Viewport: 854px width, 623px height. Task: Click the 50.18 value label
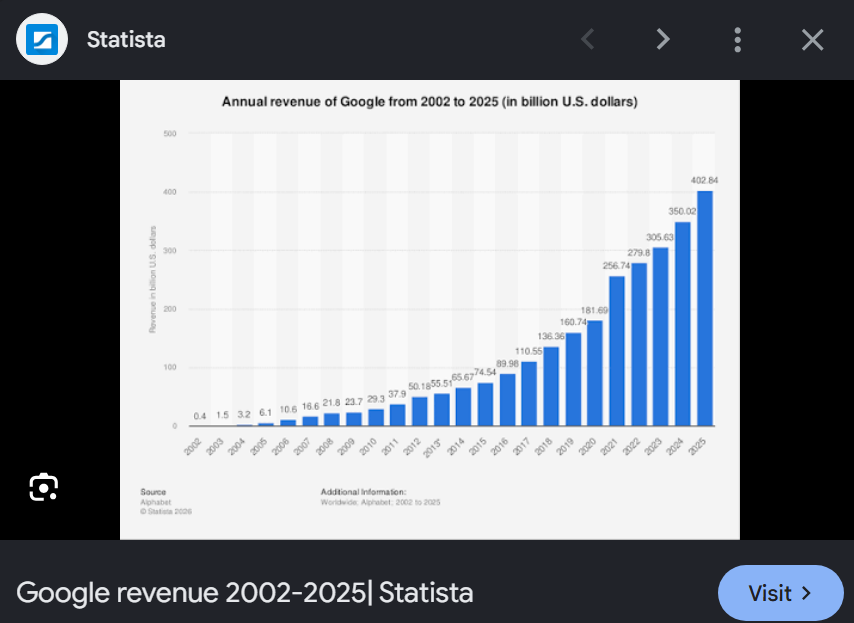tap(419, 387)
